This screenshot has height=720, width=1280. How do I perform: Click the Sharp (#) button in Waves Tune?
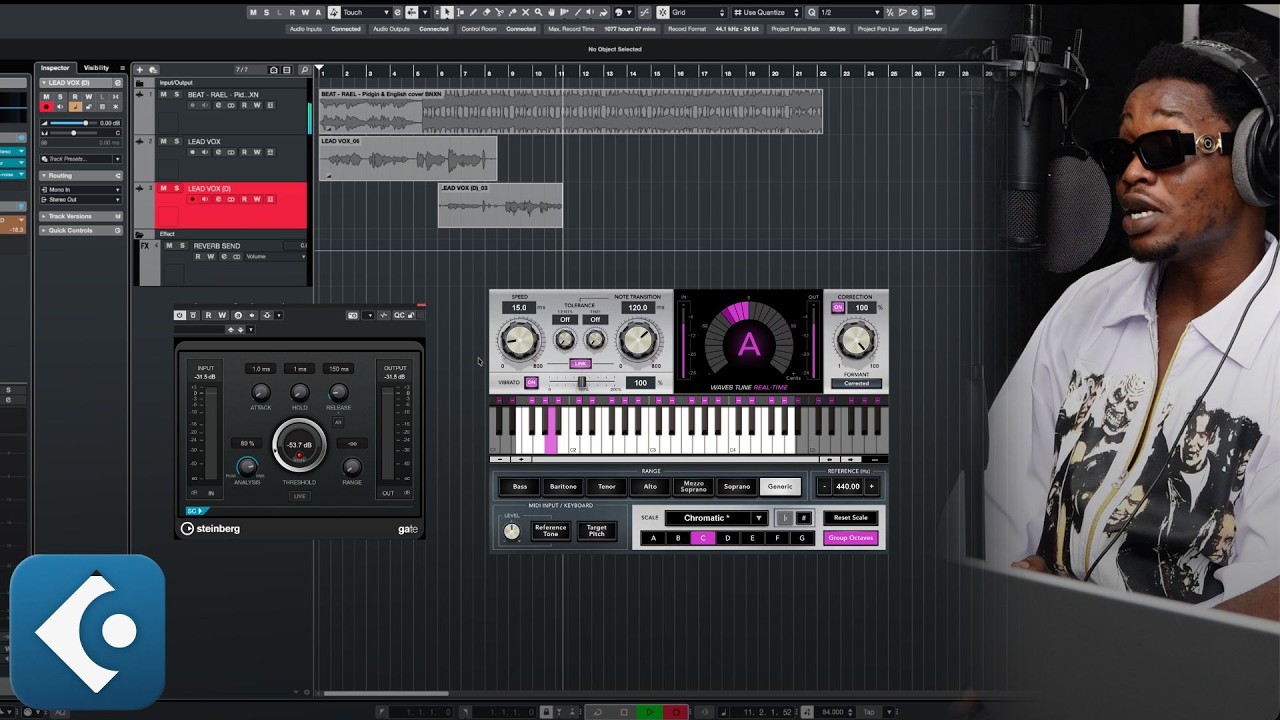click(803, 518)
